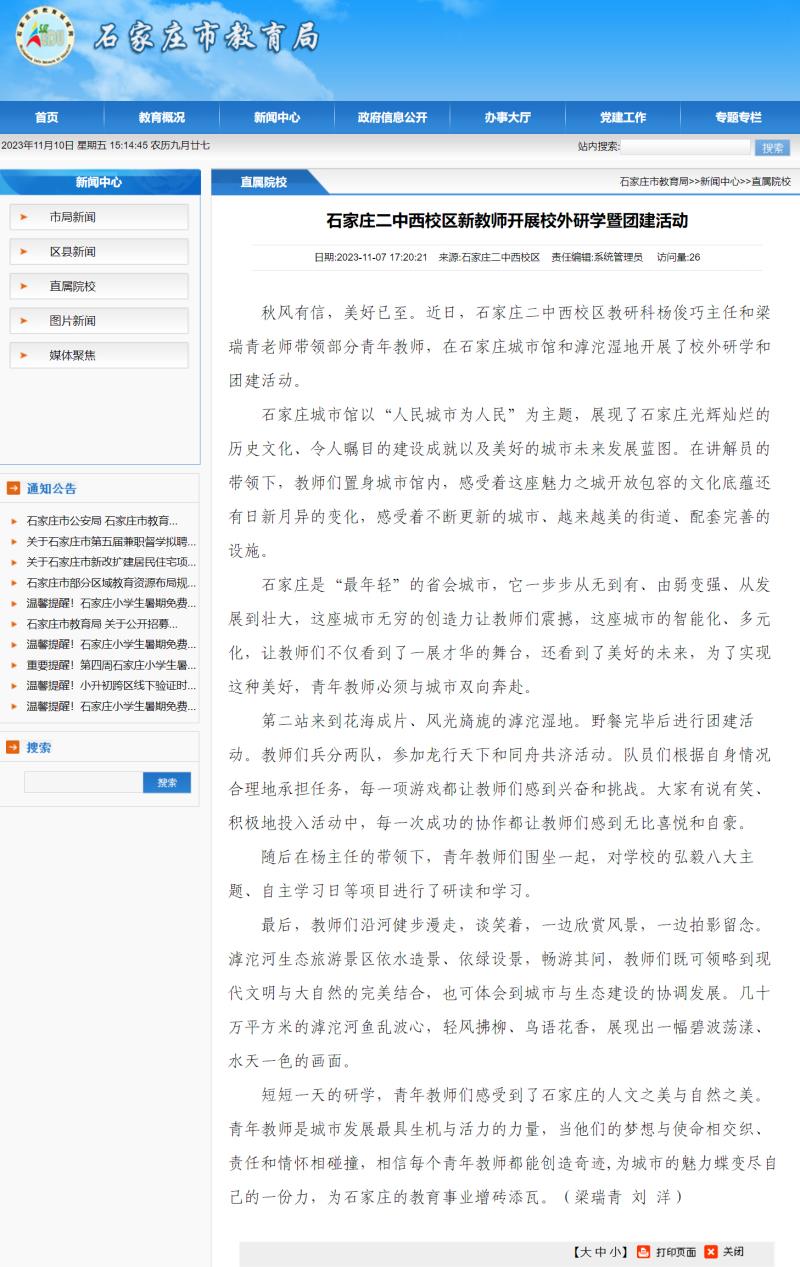Click orange arrow icon beside 通知公告

point(13,488)
